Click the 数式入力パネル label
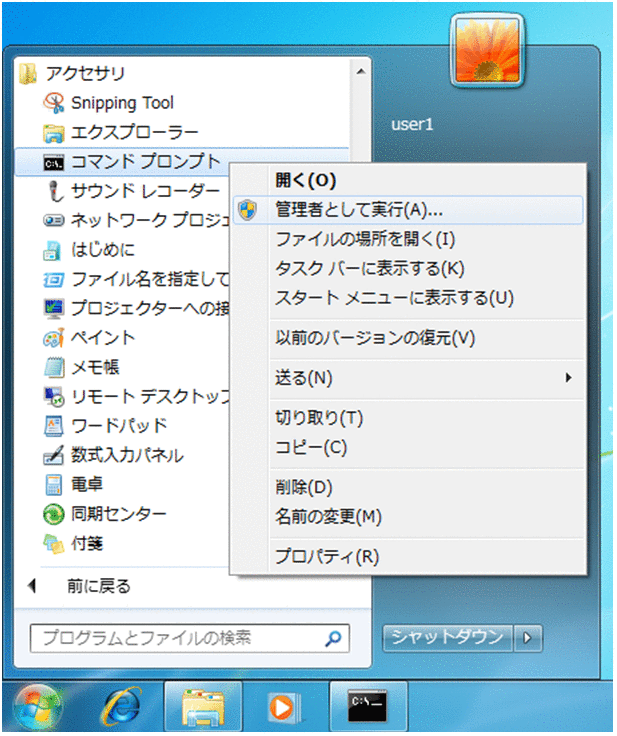This screenshot has width=617, height=736. 127,455
